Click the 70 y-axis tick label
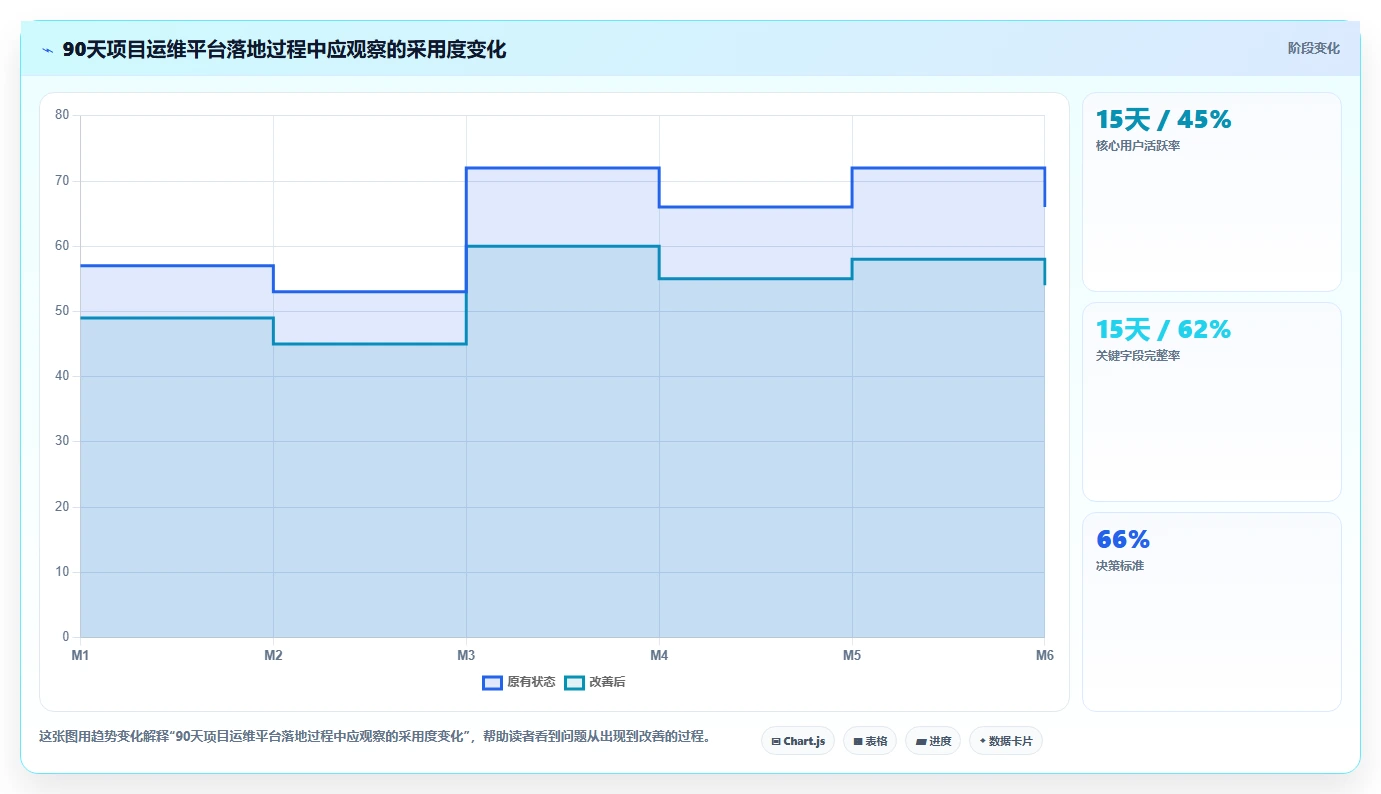Viewport: 1381px width, 794px height. 62,181
